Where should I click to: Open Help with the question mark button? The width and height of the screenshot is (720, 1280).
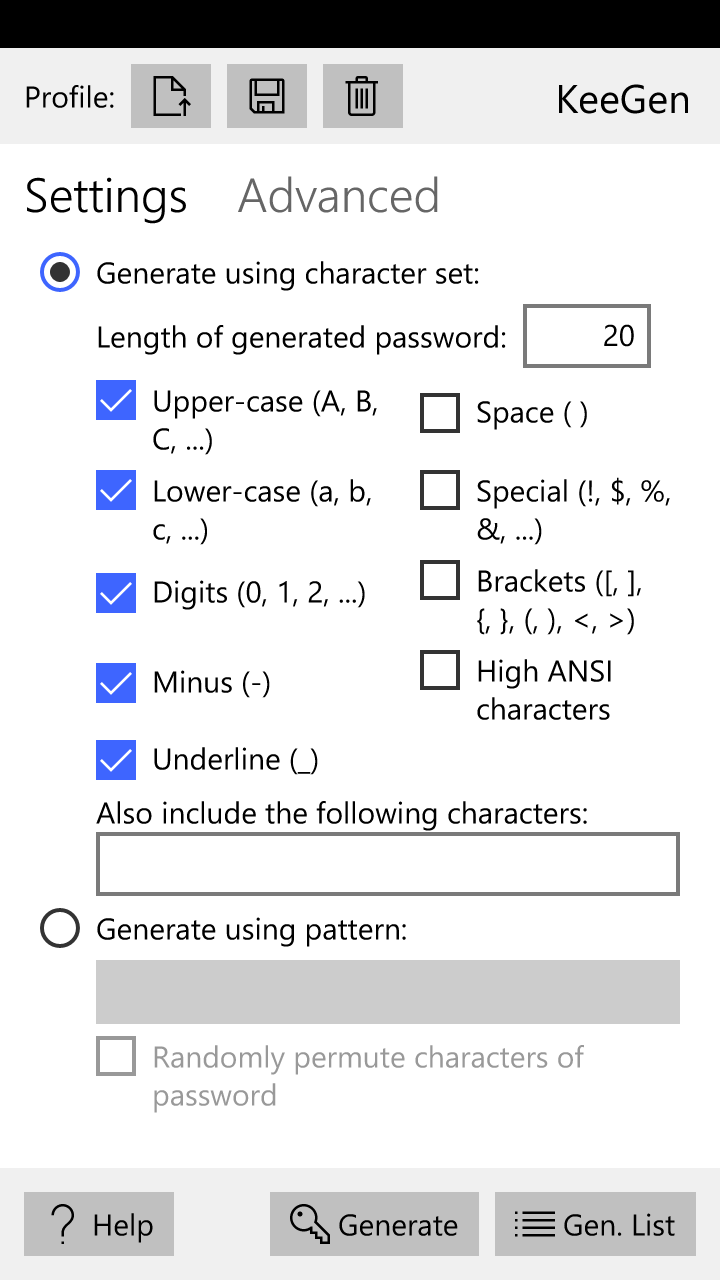[99, 1224]
